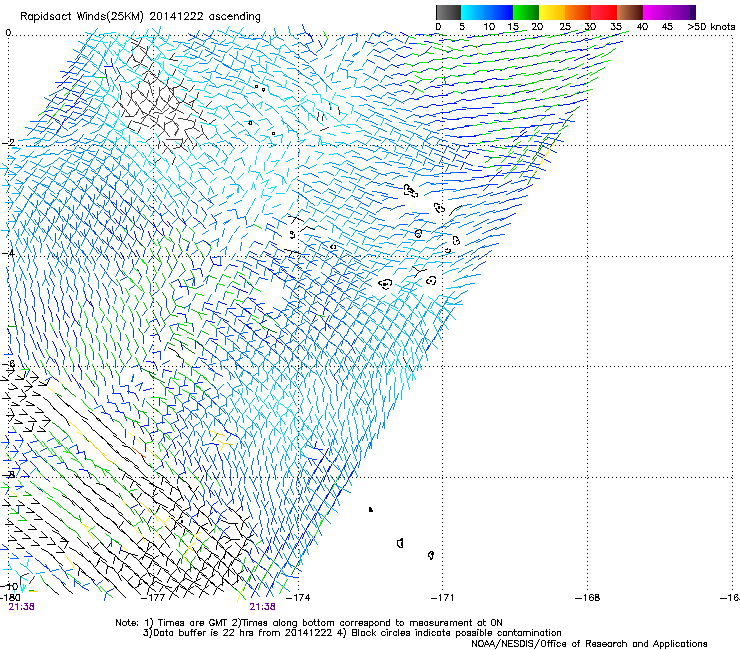
Task: Click the latitude label '-6'
Action: coord(9,364)
